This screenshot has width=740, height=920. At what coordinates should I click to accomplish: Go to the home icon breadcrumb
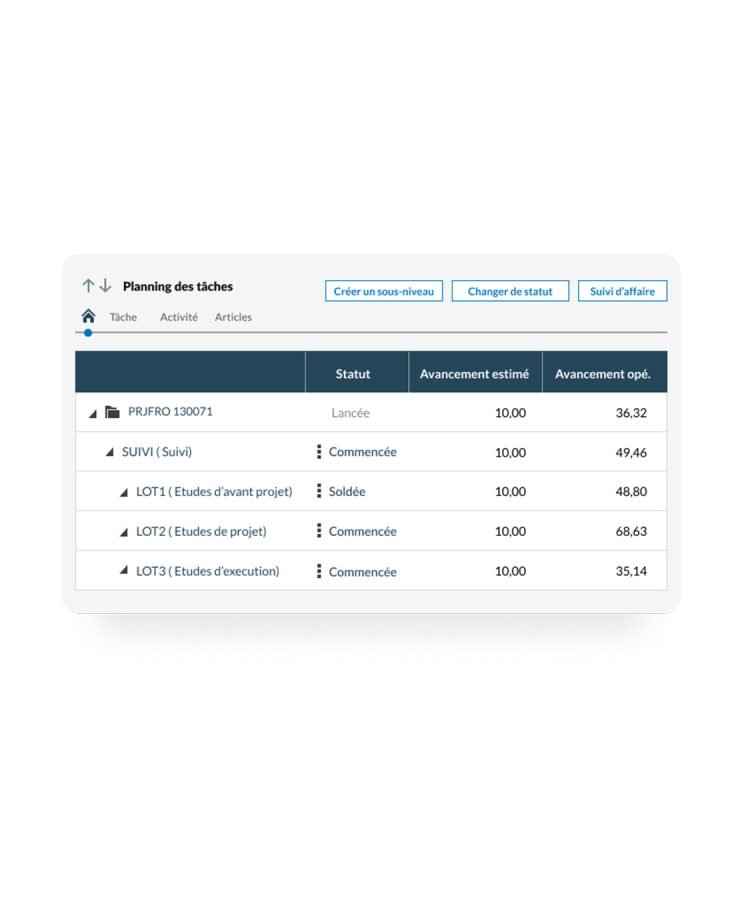pos(89,316)
